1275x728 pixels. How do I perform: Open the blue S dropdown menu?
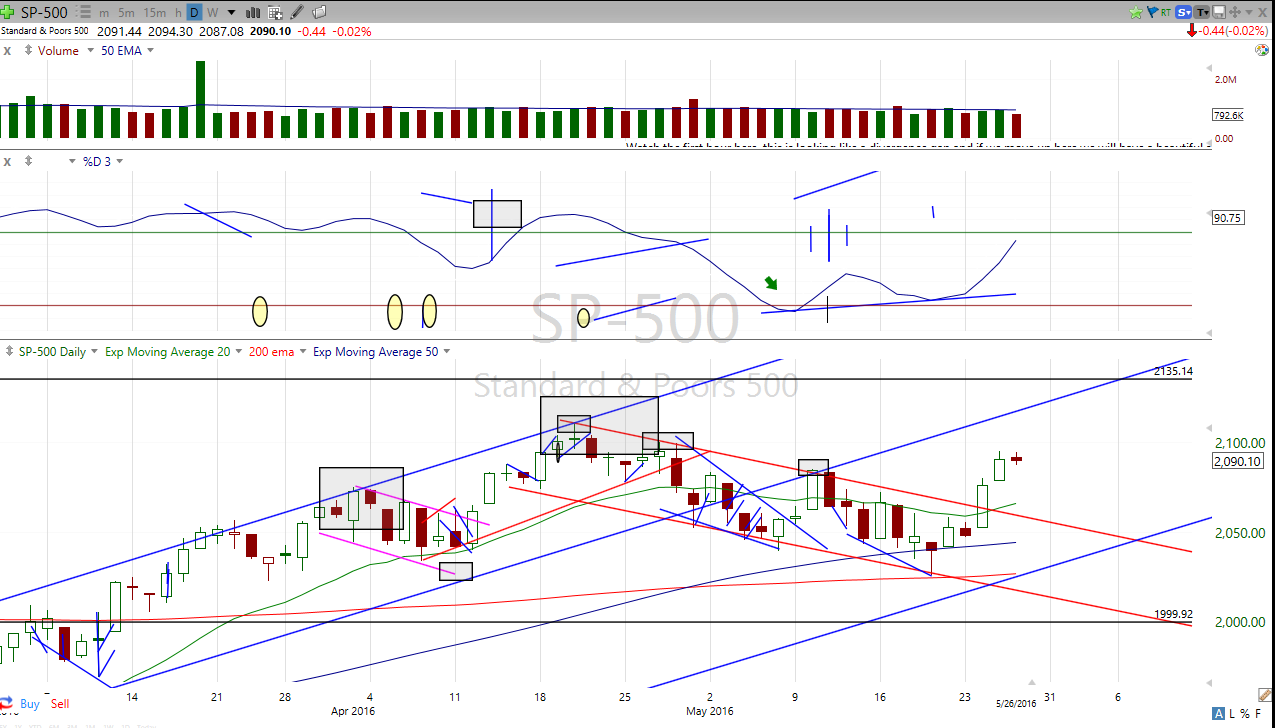[1184, 13]
